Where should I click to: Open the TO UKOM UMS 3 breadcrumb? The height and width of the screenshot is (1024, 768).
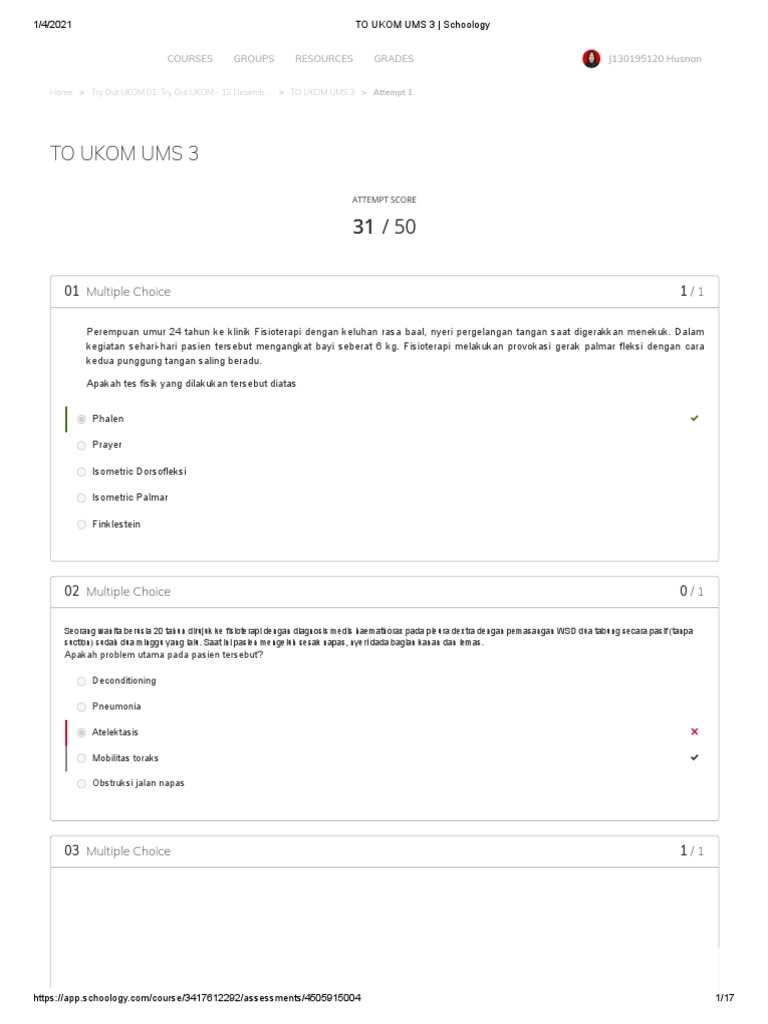[322, 92]
